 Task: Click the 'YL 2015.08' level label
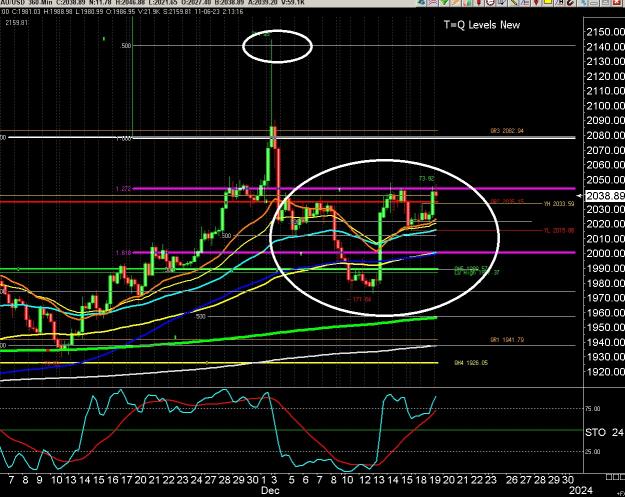click(559, 230)
